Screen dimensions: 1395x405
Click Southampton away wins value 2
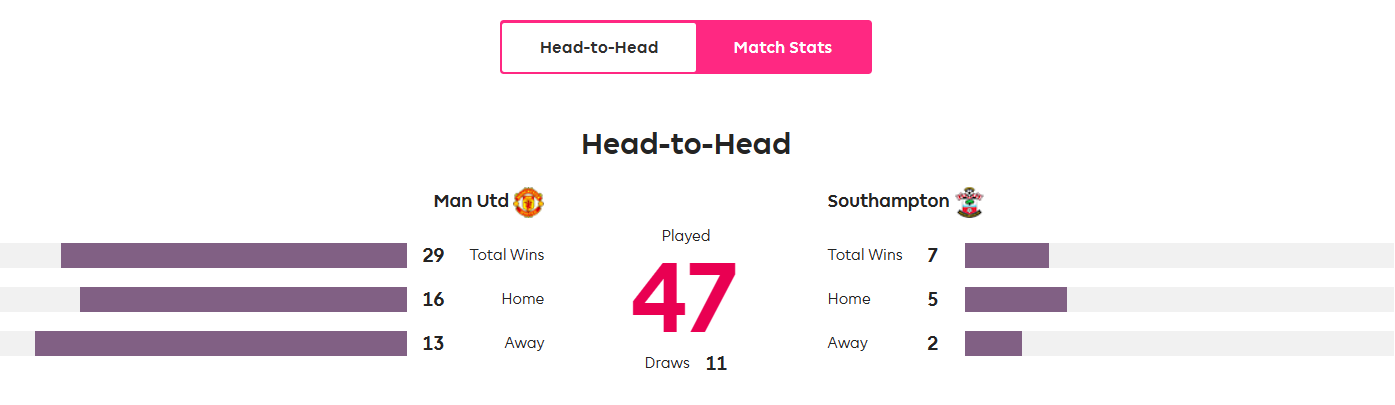[x=932, y=343]
